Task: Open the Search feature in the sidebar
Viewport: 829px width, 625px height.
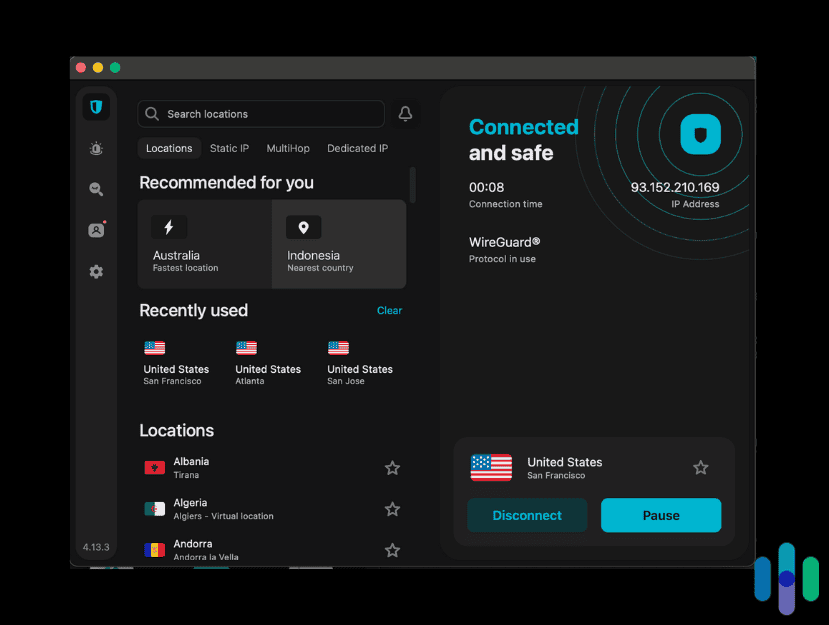Action: click(x=95, y=189)
